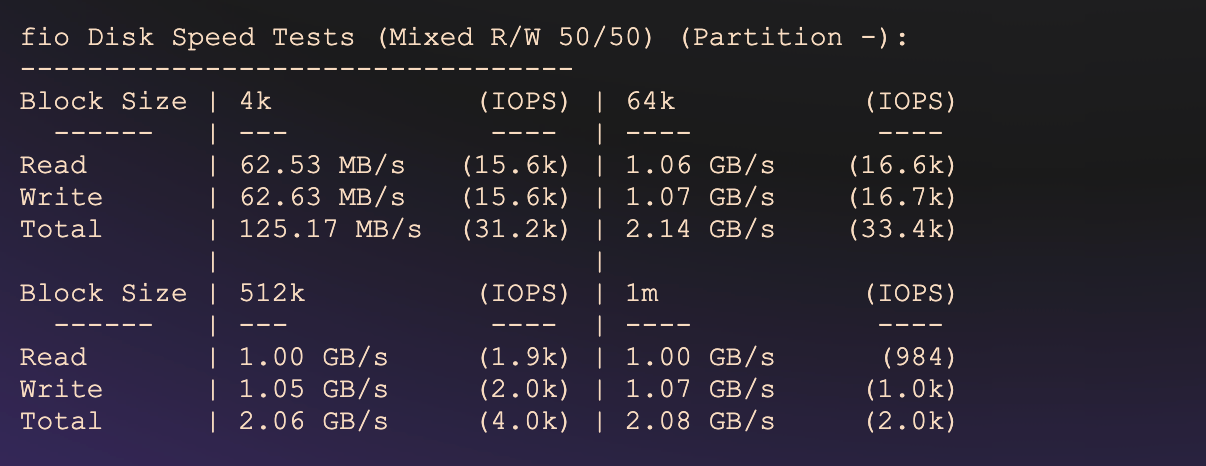Viewport: 1206px width, 466px height.
Task: Click the fio Disk Speed Tests title line
Action: tap(467, 38)
